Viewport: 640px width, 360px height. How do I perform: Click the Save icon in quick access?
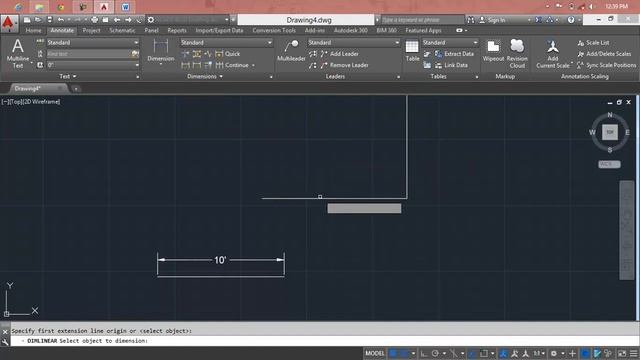click(49, 20)
